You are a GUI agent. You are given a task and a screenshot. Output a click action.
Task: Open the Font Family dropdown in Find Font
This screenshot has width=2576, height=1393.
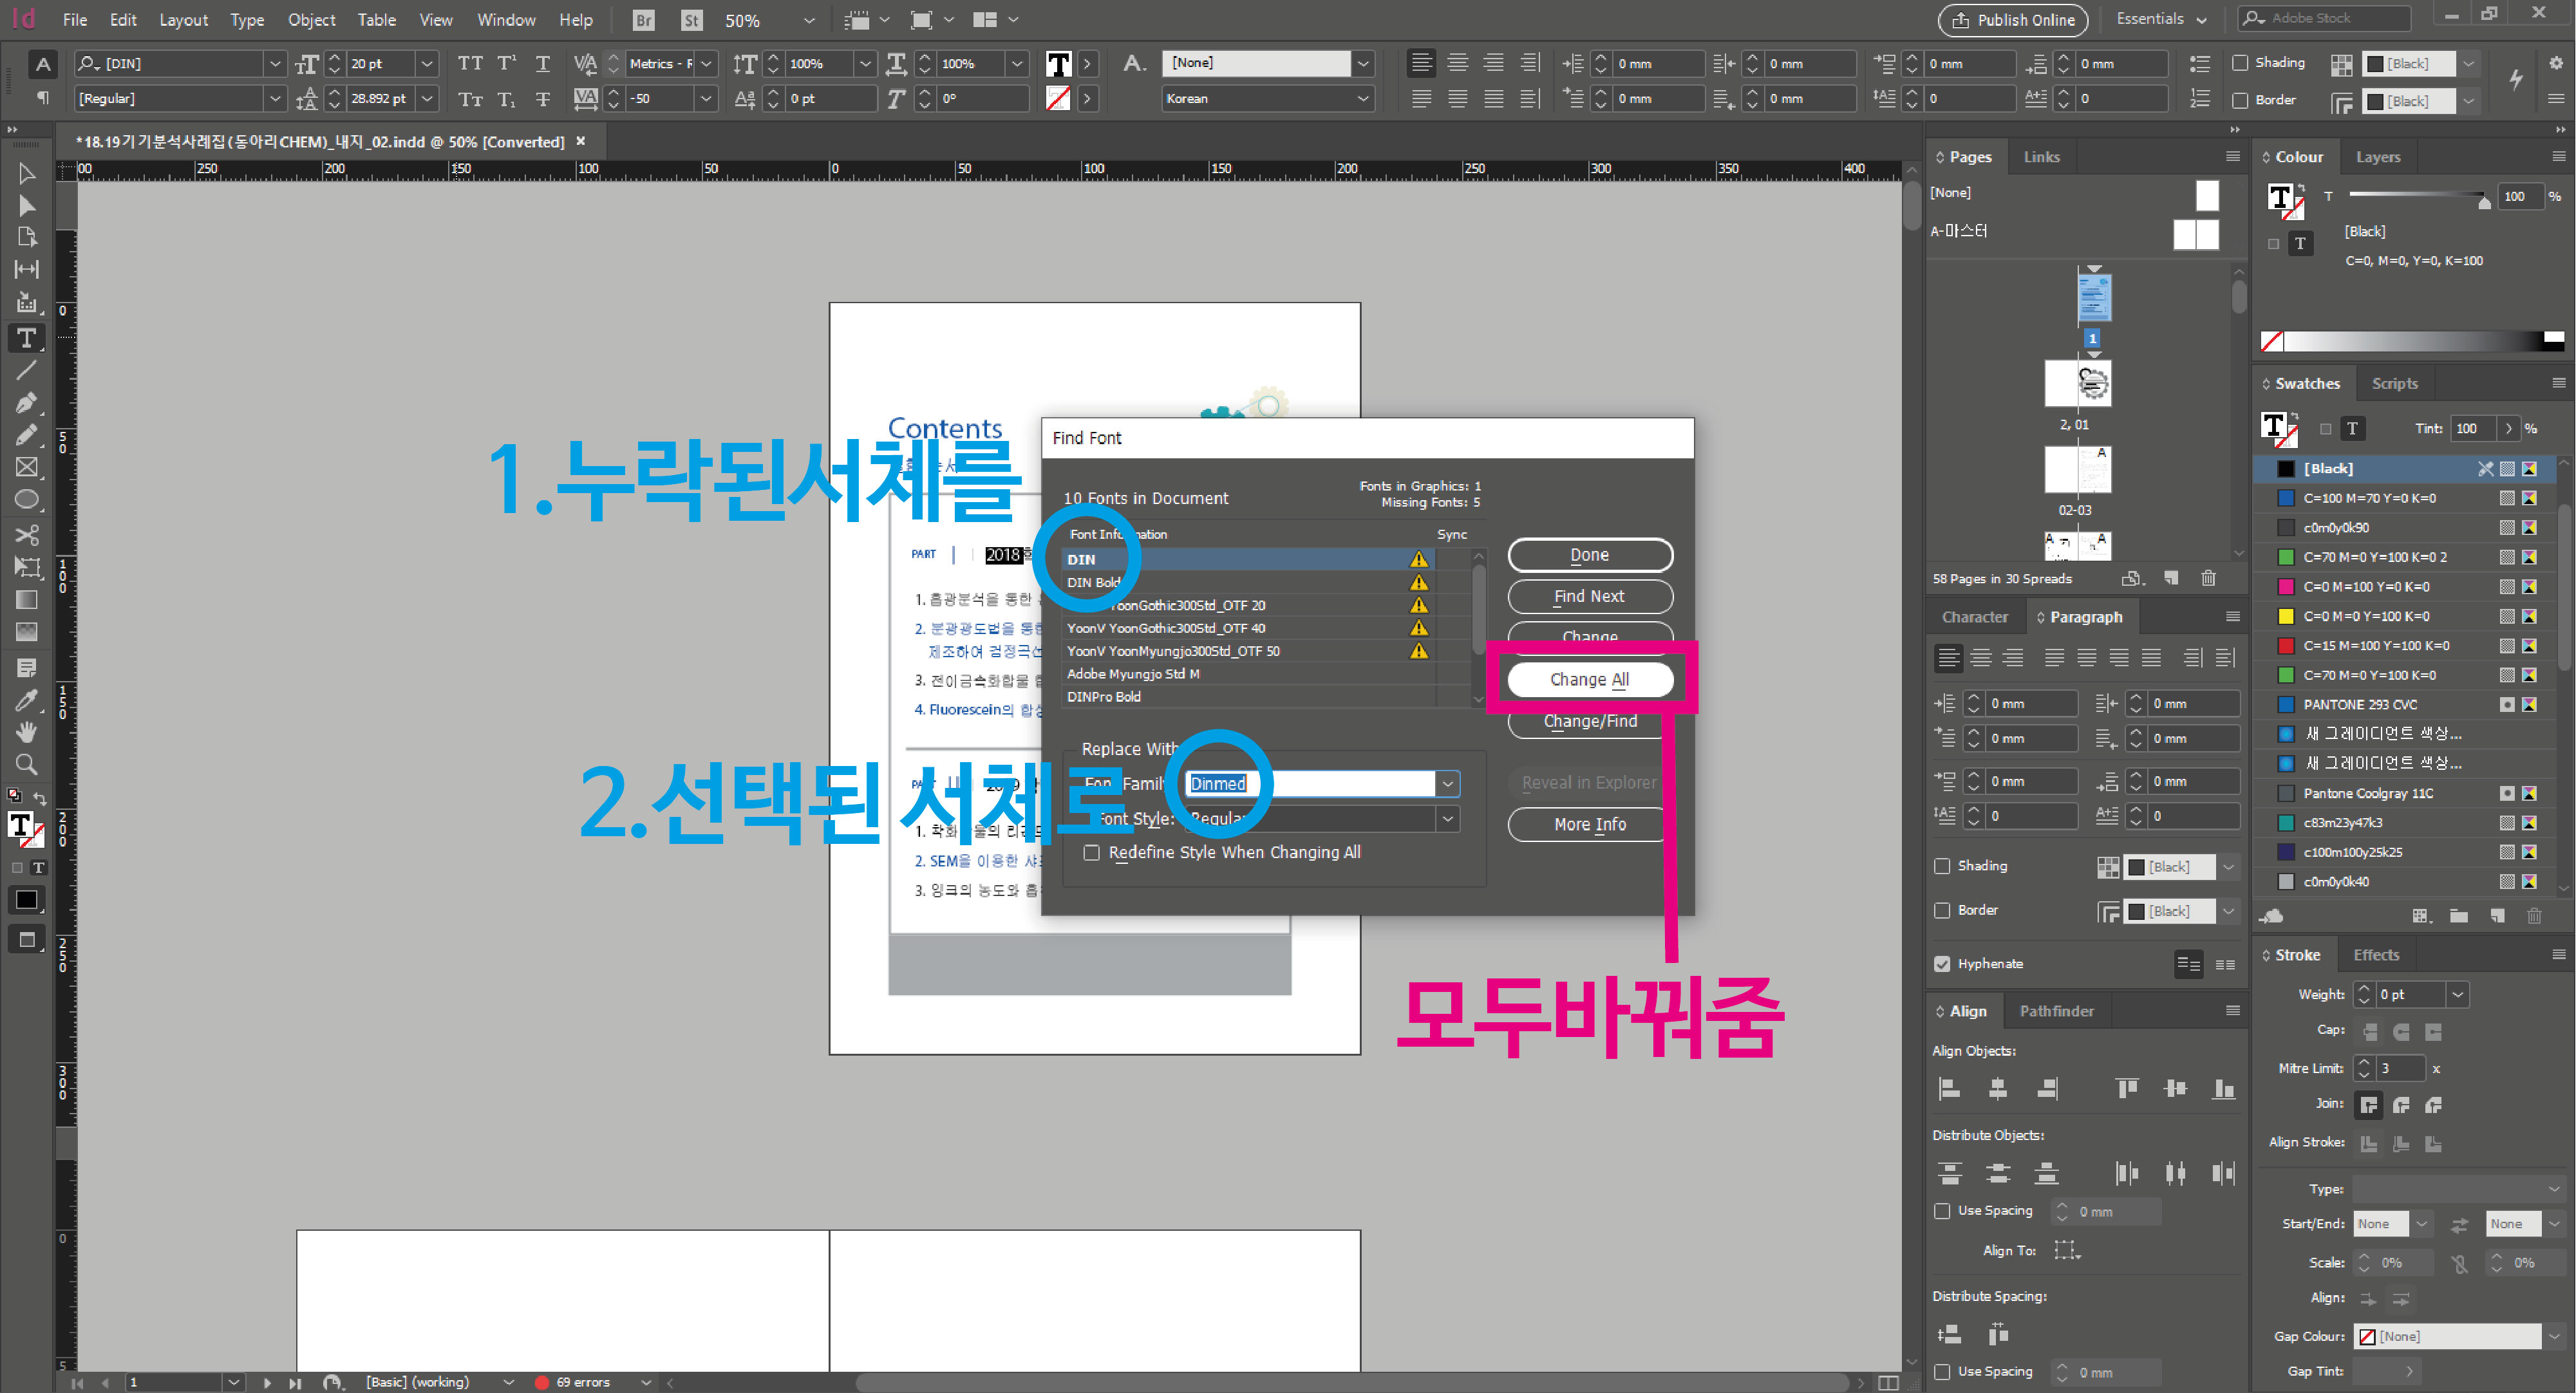tap(1447, 784)
